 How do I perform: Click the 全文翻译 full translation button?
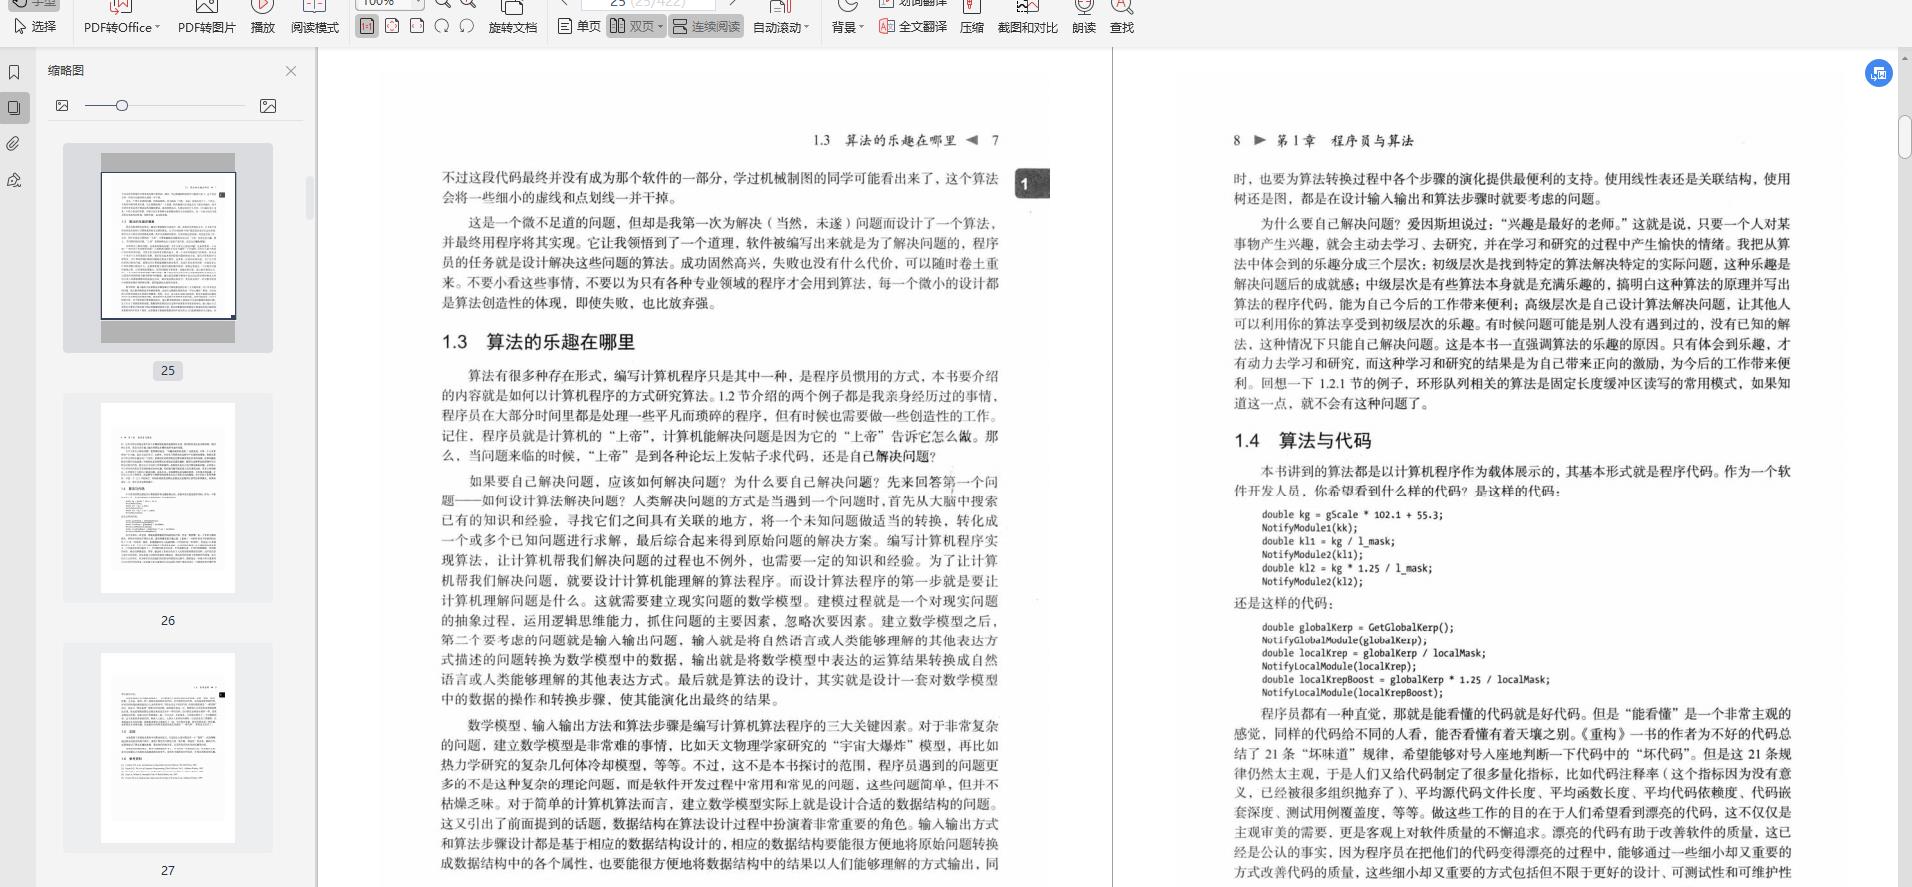tap(913, 27)
